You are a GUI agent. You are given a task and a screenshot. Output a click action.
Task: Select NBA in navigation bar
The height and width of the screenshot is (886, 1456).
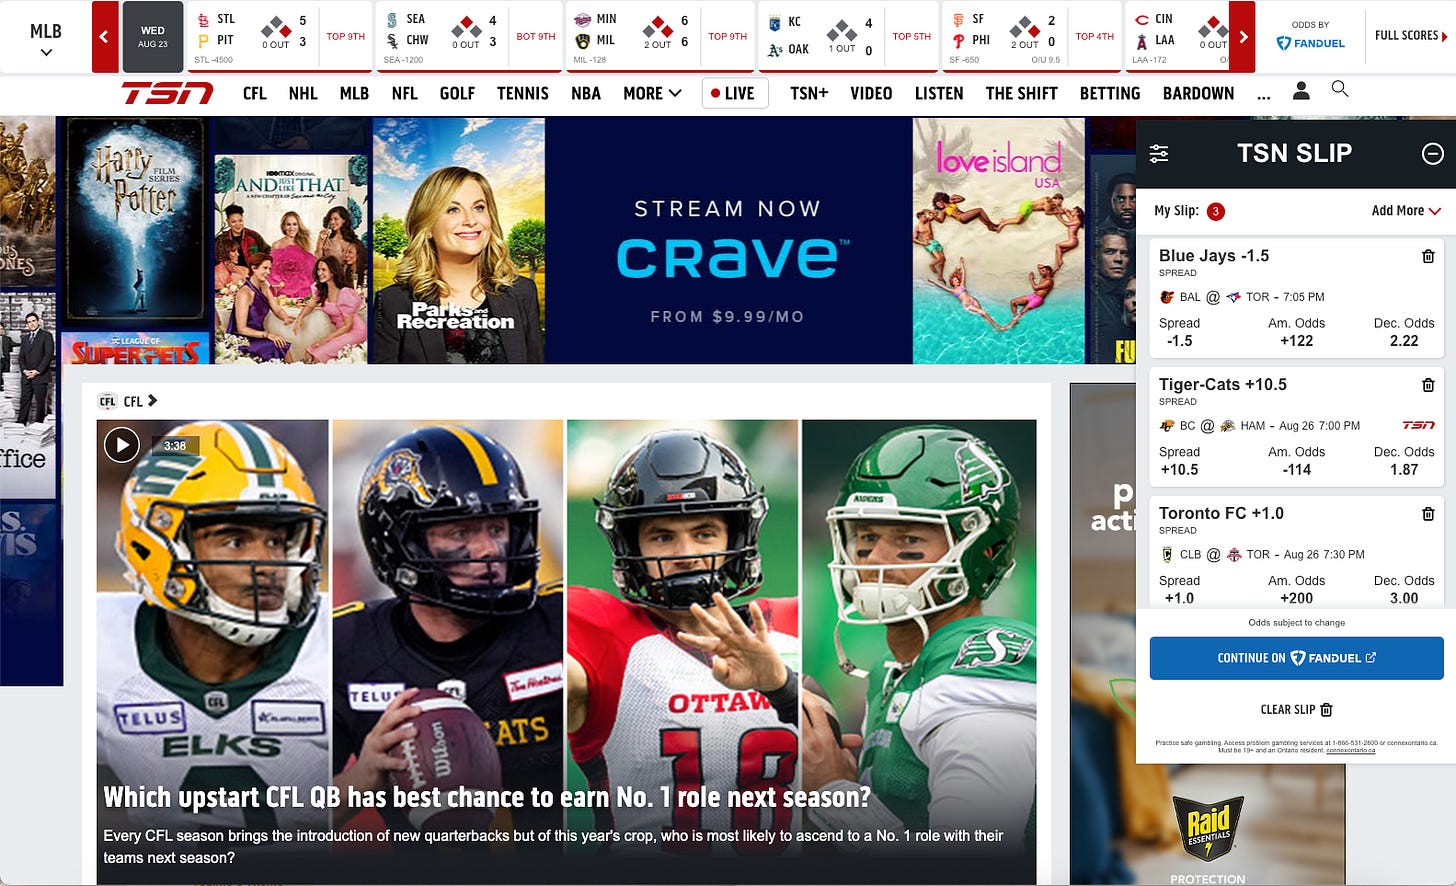point(586,93)
